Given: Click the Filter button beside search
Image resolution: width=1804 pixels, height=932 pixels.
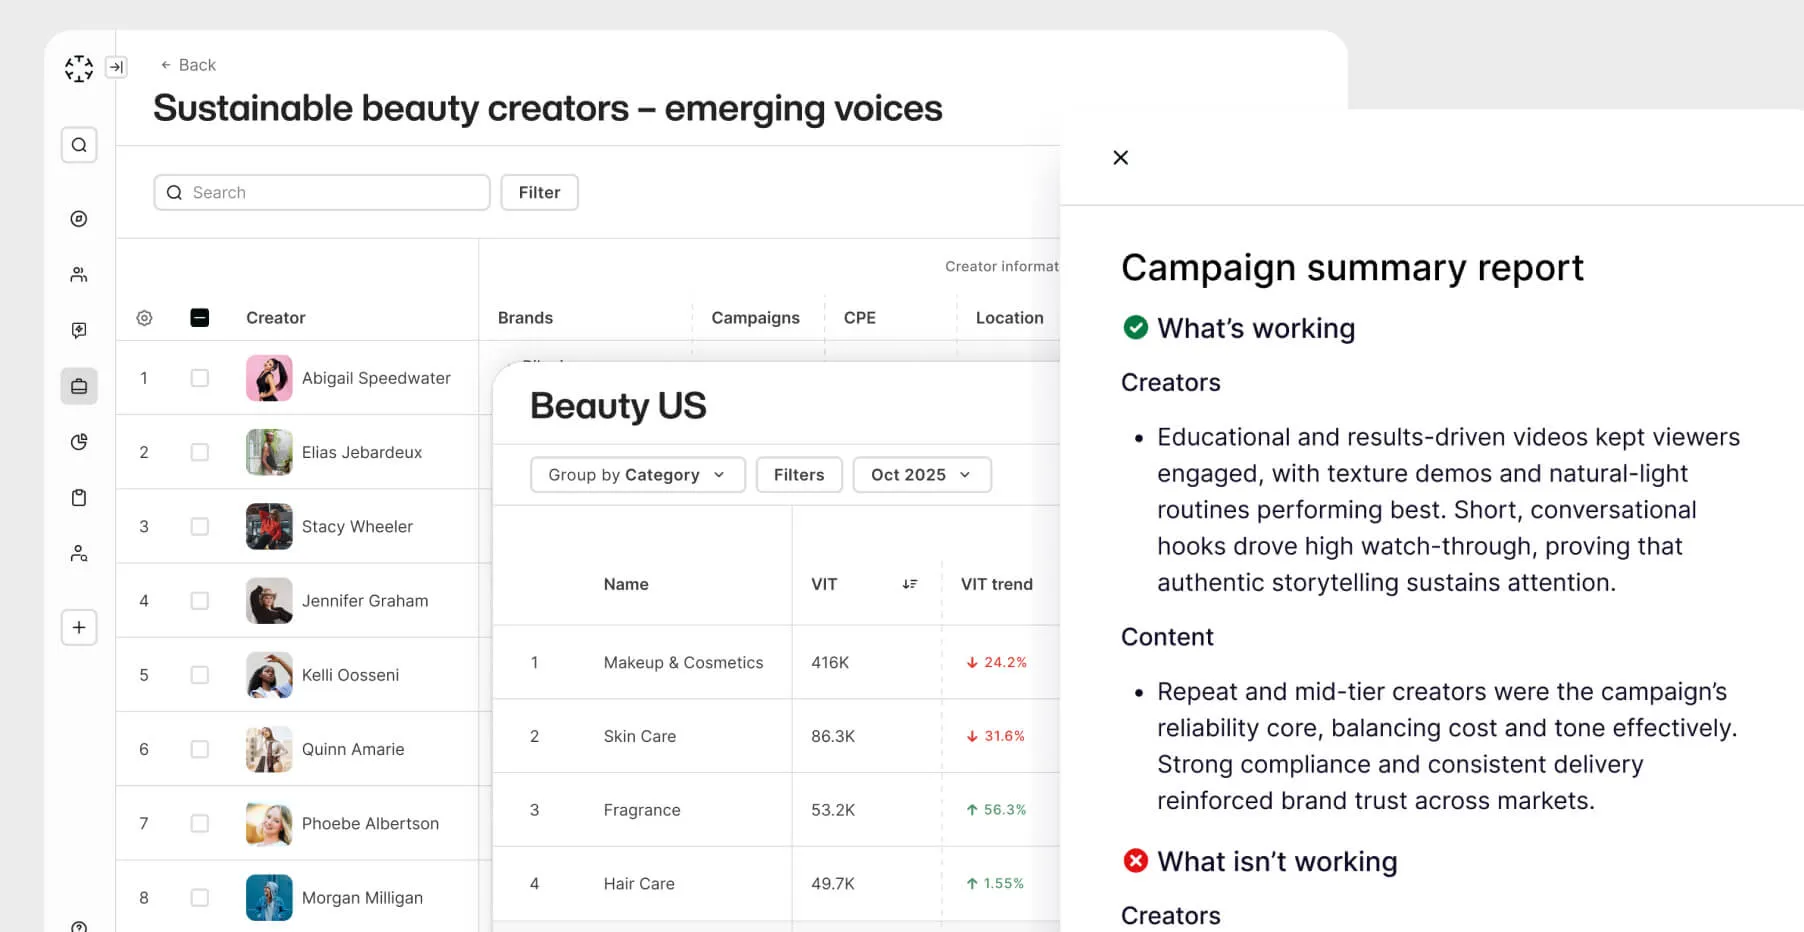Looking at the screenshot, I should click(539, 192).
